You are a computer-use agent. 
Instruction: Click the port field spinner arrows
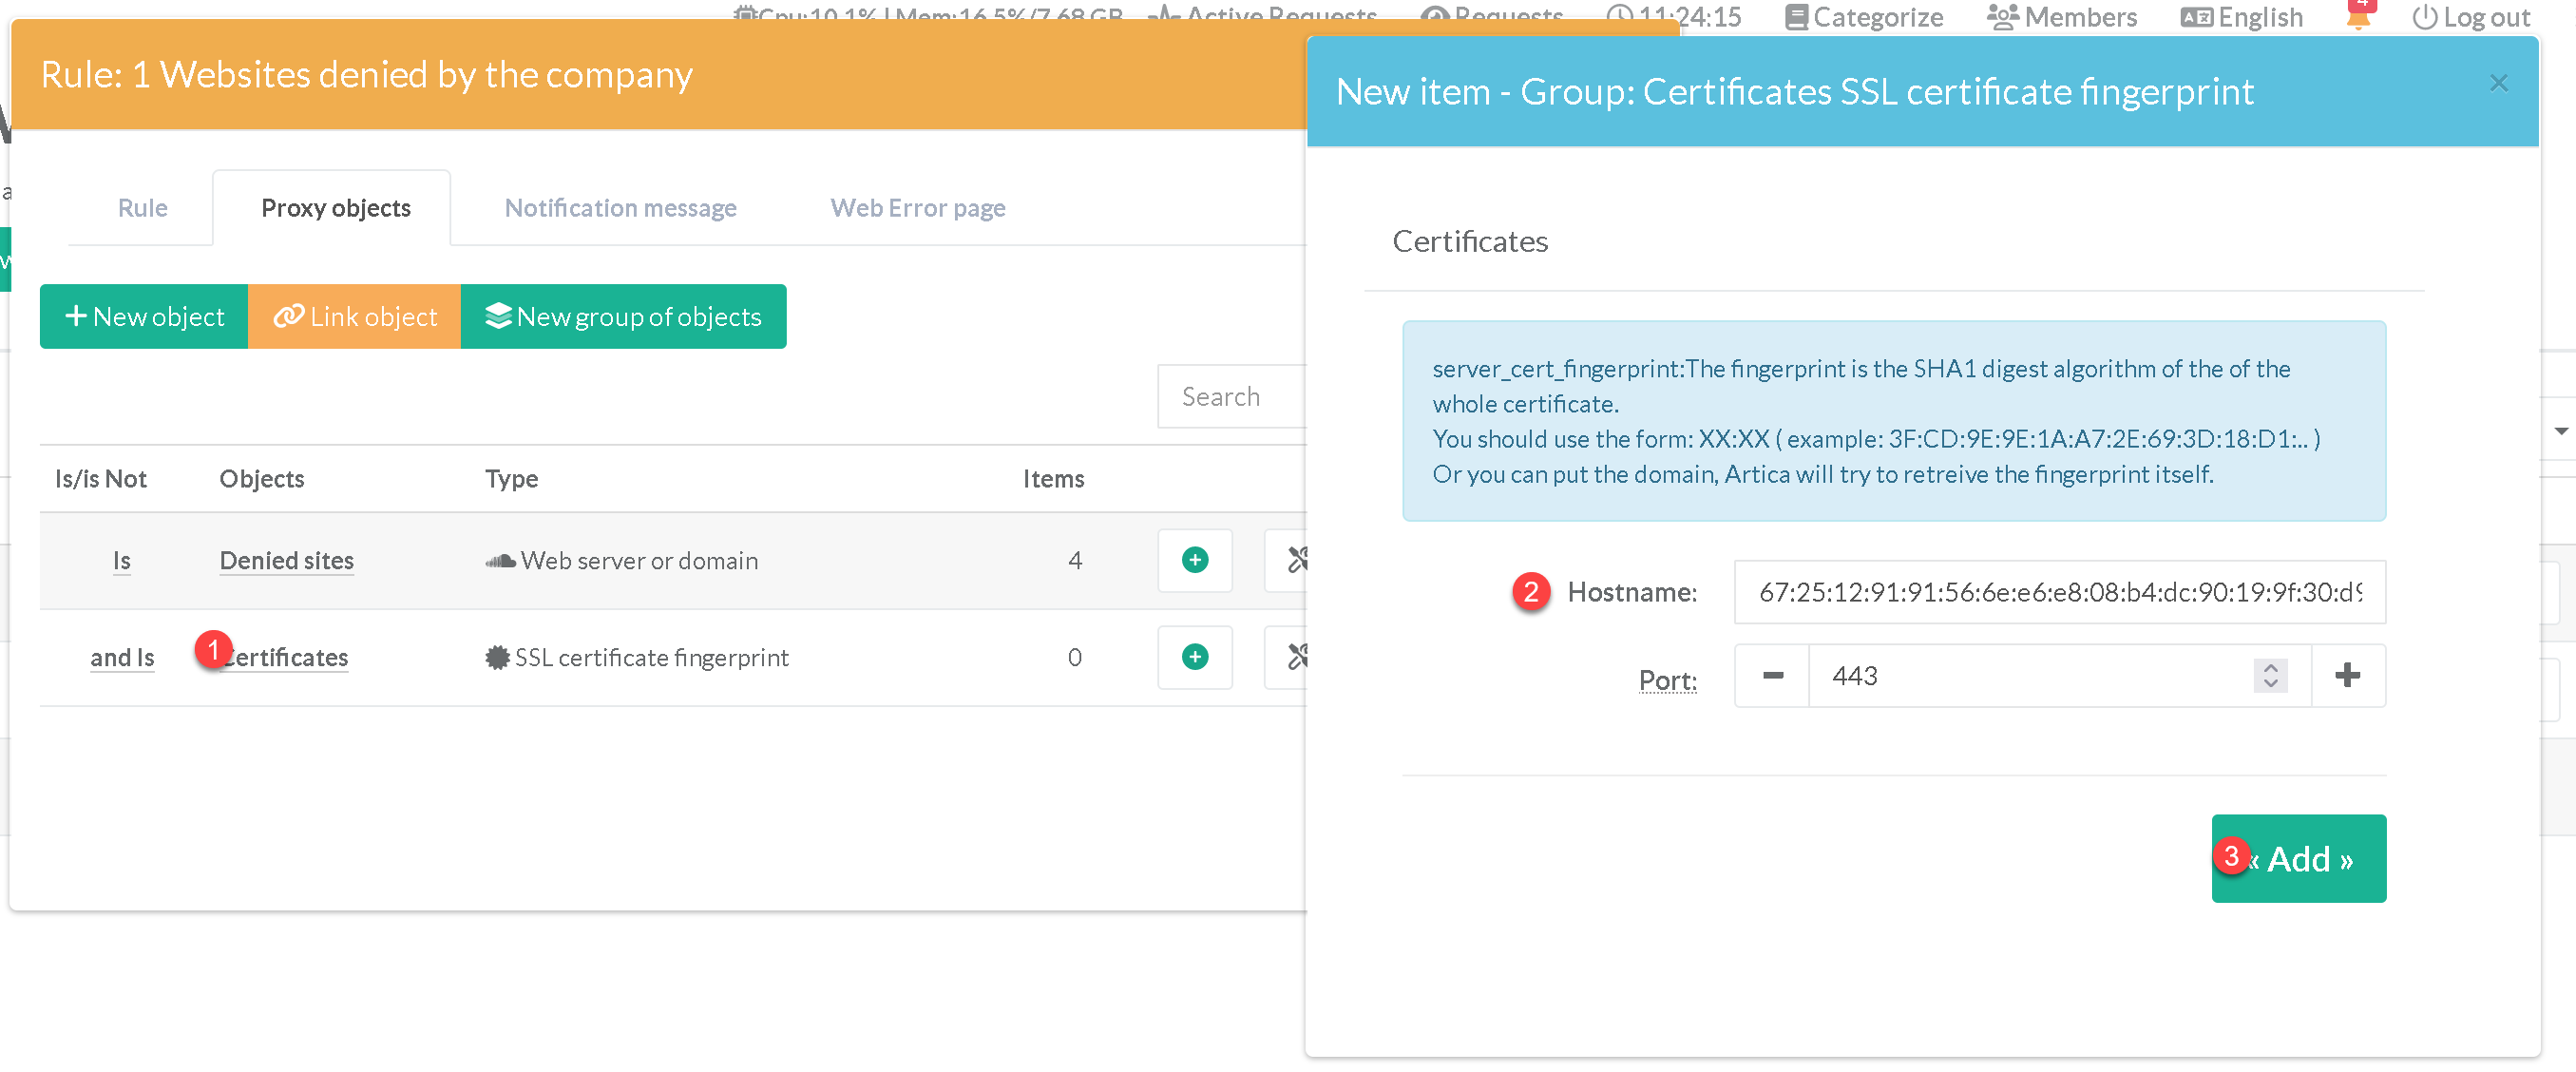point(2270,676)
